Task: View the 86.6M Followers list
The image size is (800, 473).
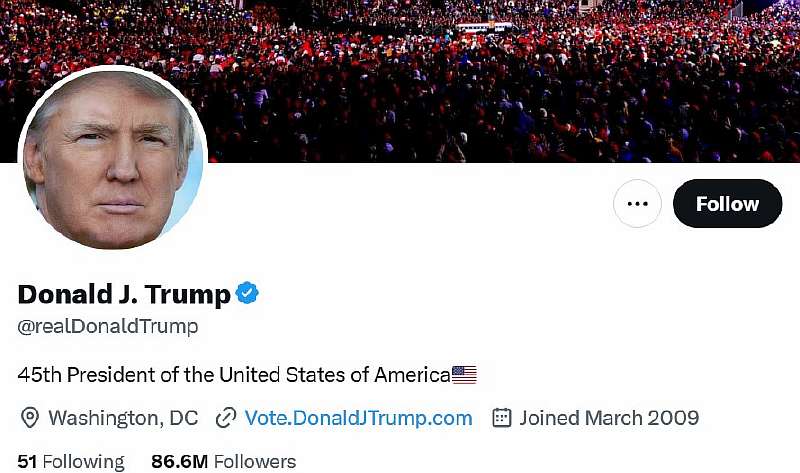Action: pos(223,461)
